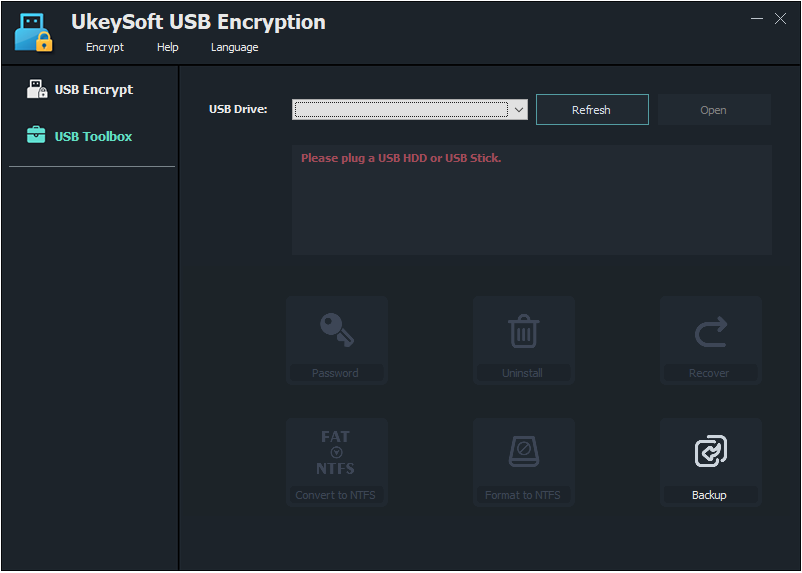The height and width of the screenshot is (573, 802).
Task: Click the Uninstall label button
Action: click(523, 373)
